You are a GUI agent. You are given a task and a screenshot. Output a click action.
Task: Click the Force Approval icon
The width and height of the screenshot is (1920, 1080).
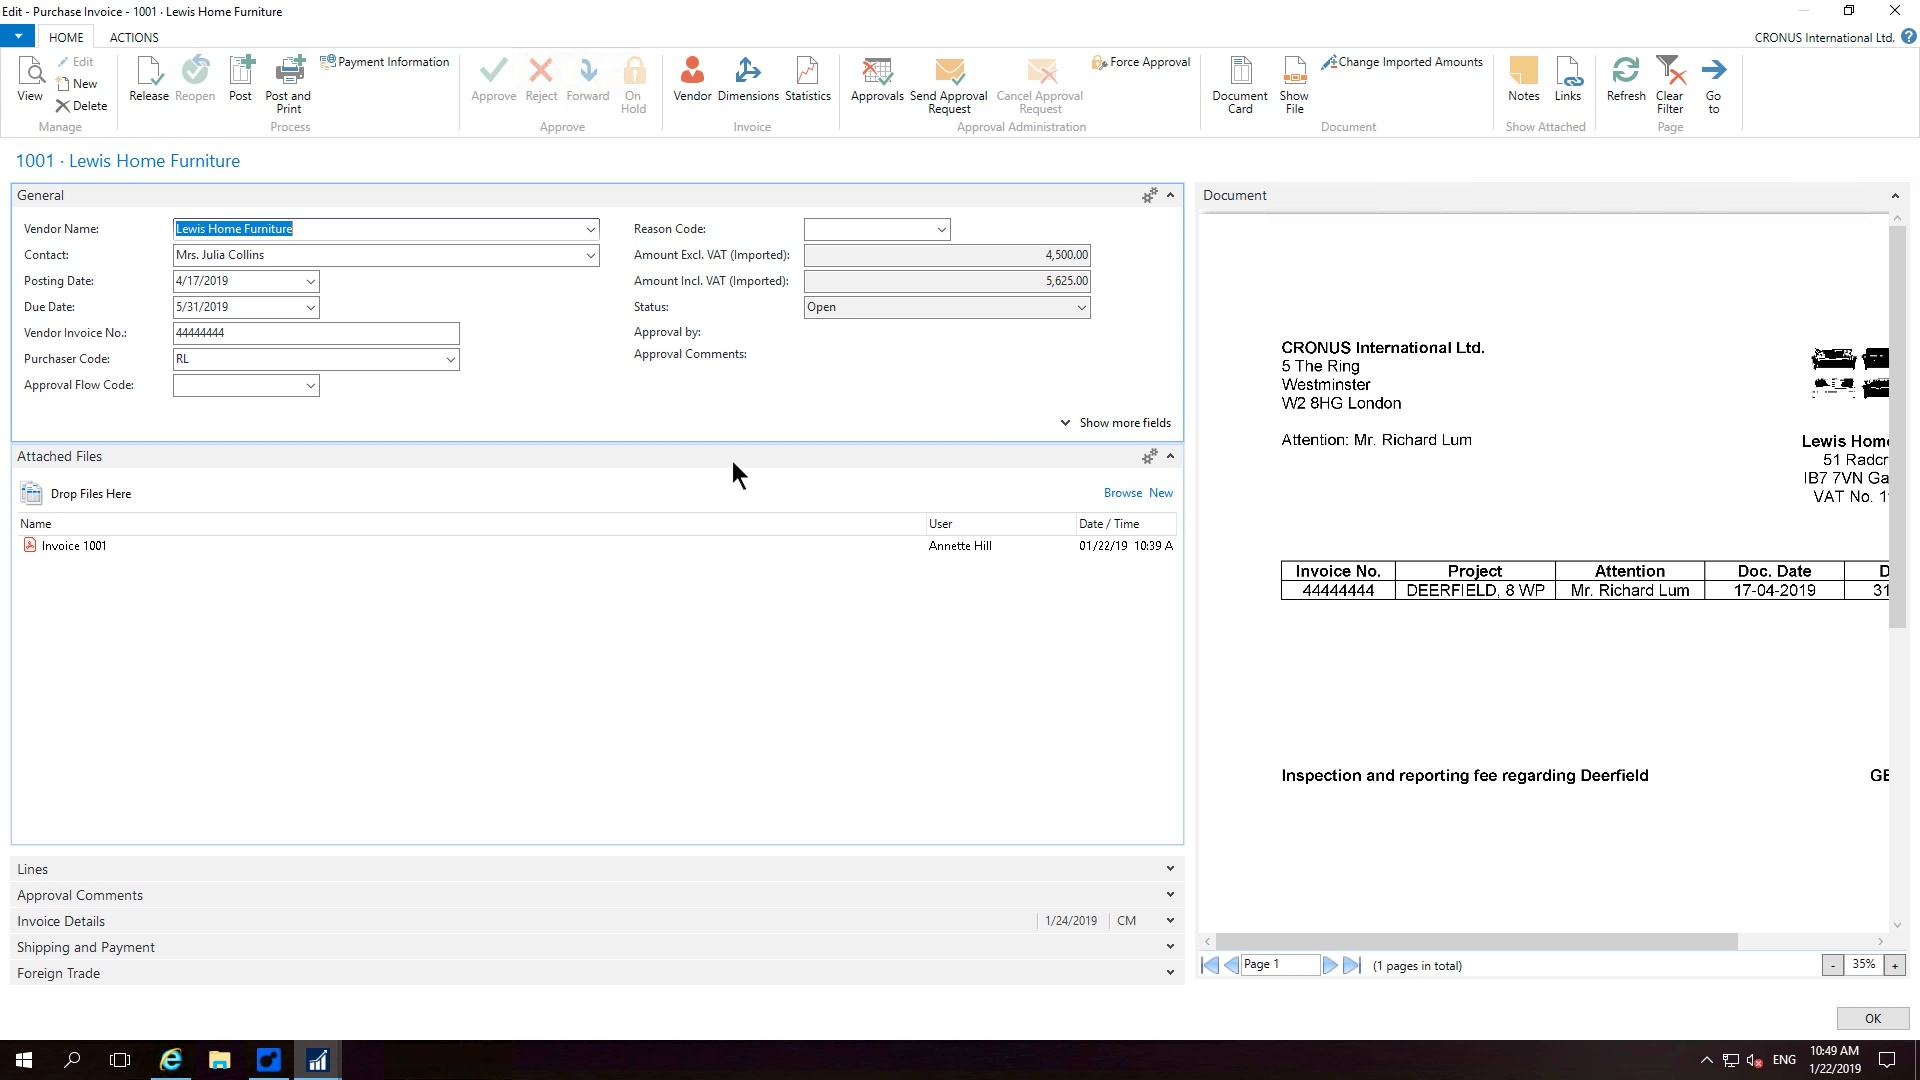click(x=1140, y=62)
